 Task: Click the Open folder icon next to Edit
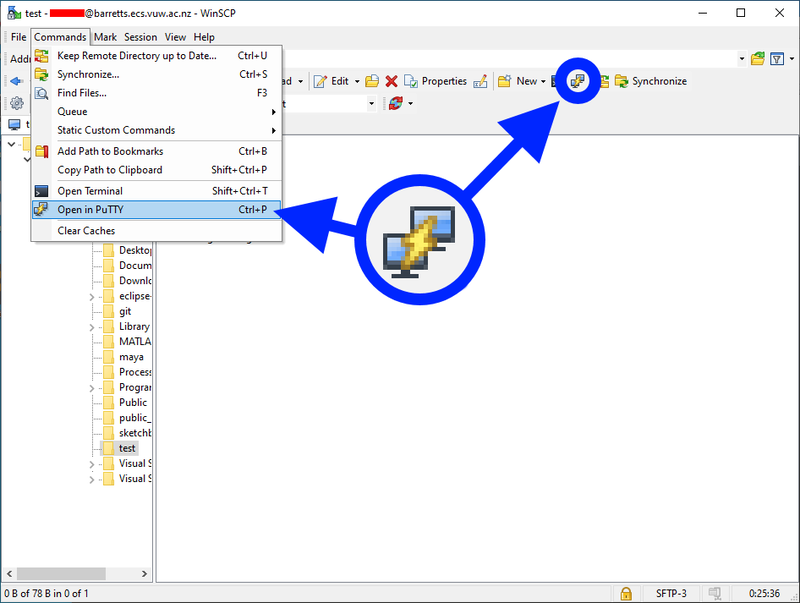pyautogui.click(x=372, y=81)
